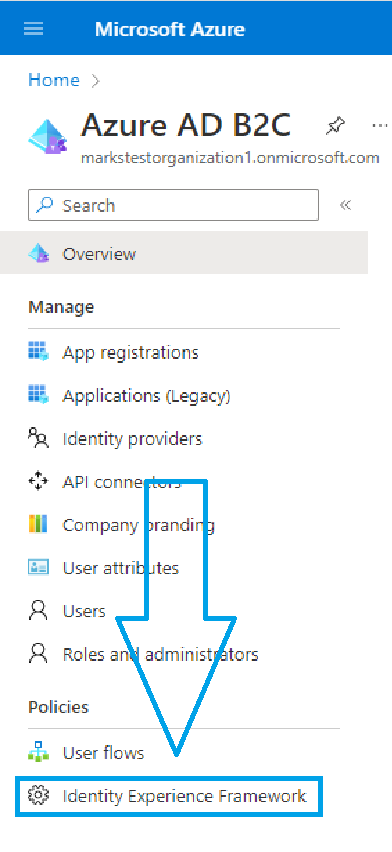392x852 pixels.
Task: Click the Azure AD B2C logo icon
Action: (x=47, y=137)
